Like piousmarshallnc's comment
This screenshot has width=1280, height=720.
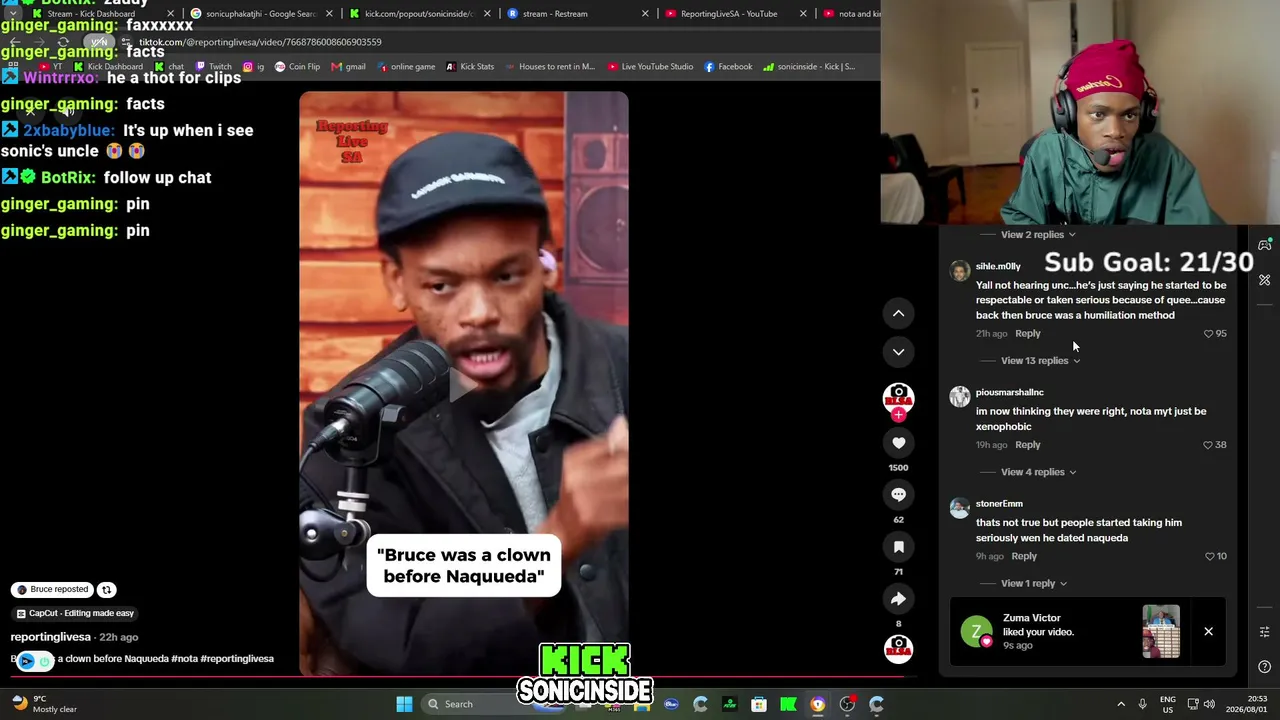click(x=1207, y=445)
